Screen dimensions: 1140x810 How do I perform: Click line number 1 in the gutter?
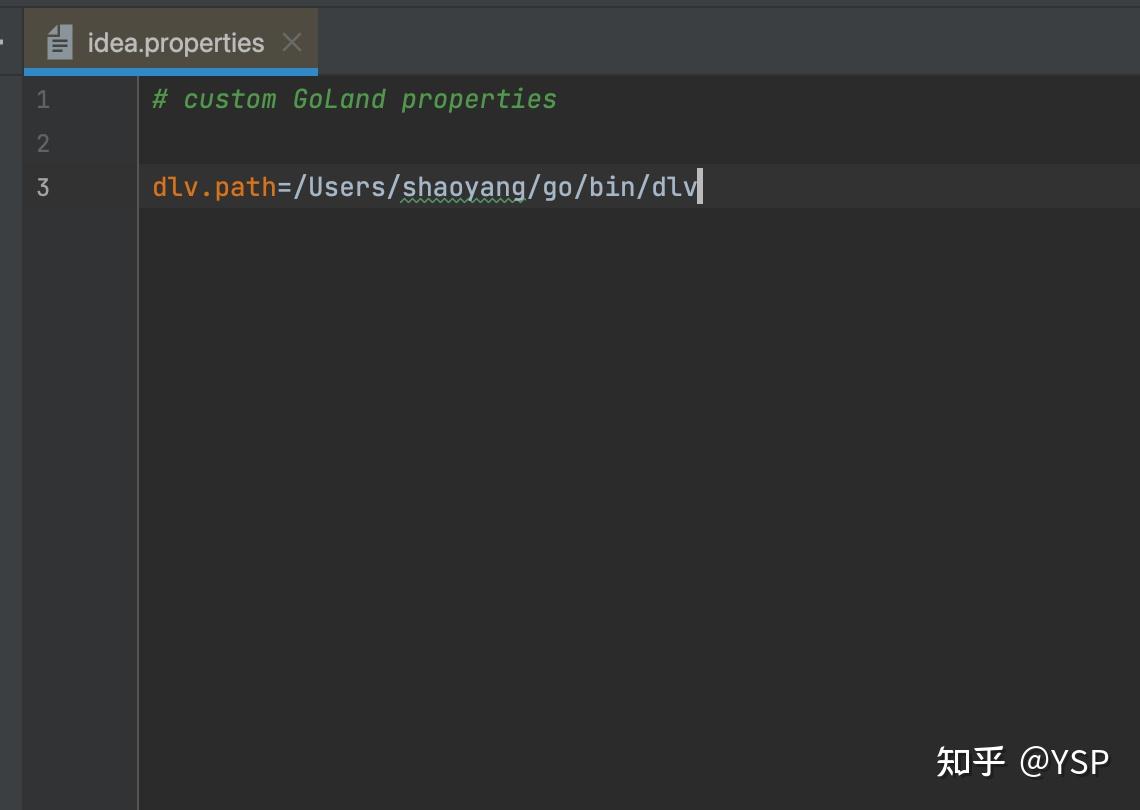click(43, 99)
